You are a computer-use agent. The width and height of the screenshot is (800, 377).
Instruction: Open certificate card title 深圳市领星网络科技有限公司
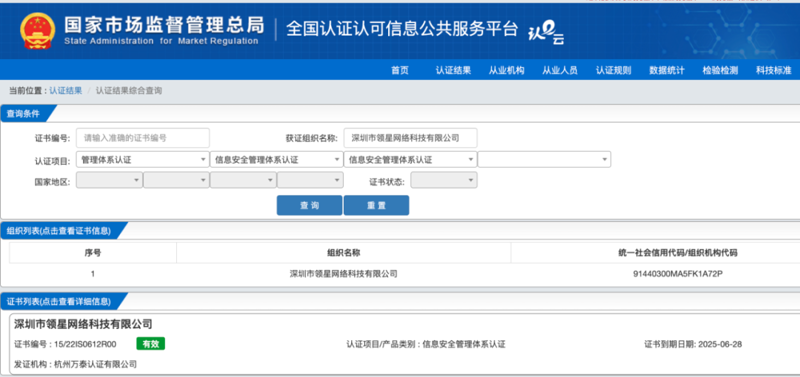point(83,324)
